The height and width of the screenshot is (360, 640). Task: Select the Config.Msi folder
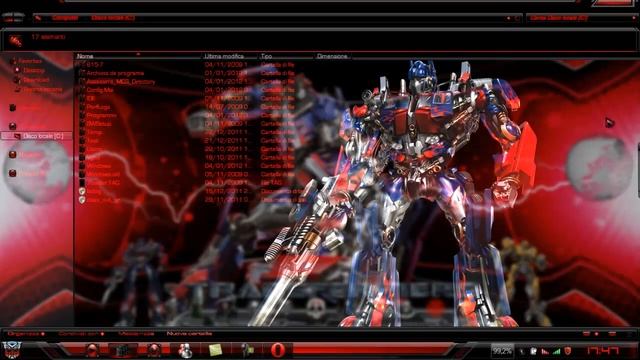(100, 90)
